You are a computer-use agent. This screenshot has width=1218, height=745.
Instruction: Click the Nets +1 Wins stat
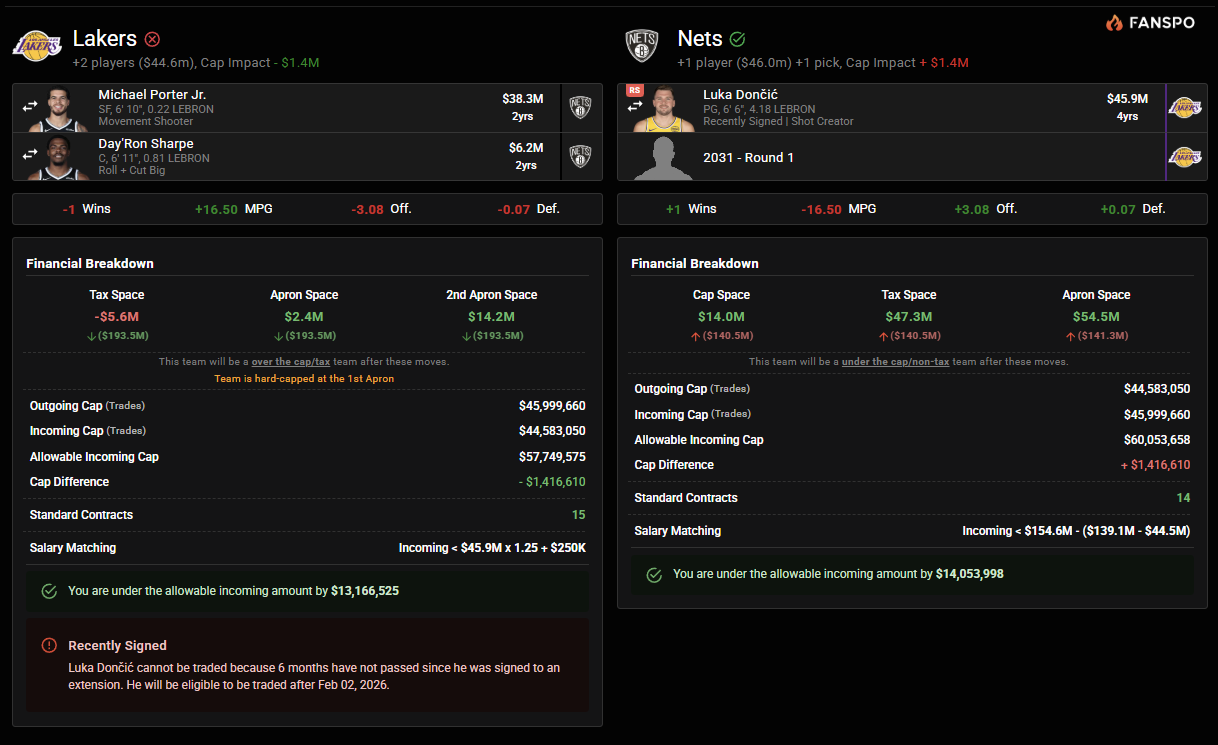691,209
